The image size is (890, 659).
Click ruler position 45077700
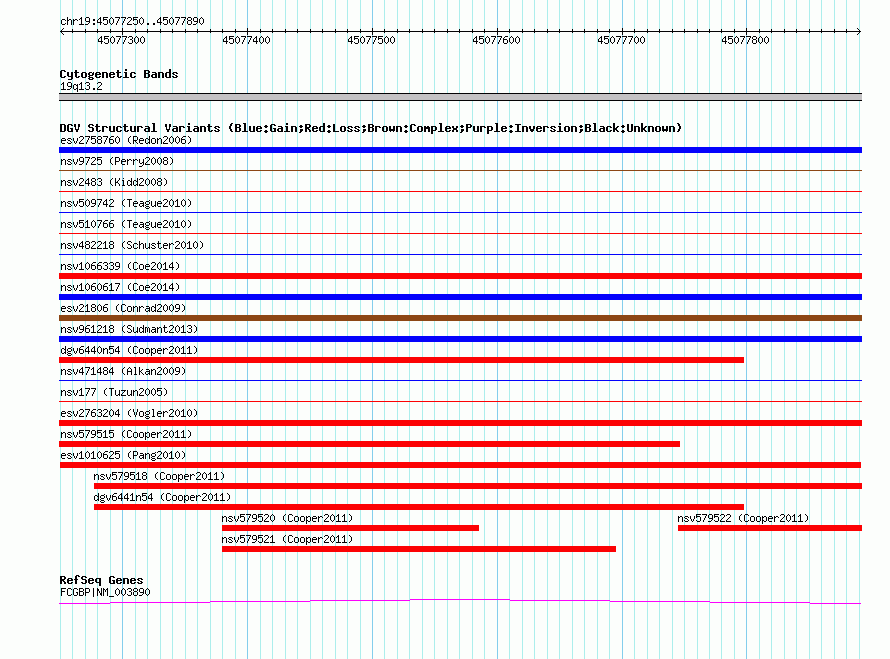click(621, 40)
